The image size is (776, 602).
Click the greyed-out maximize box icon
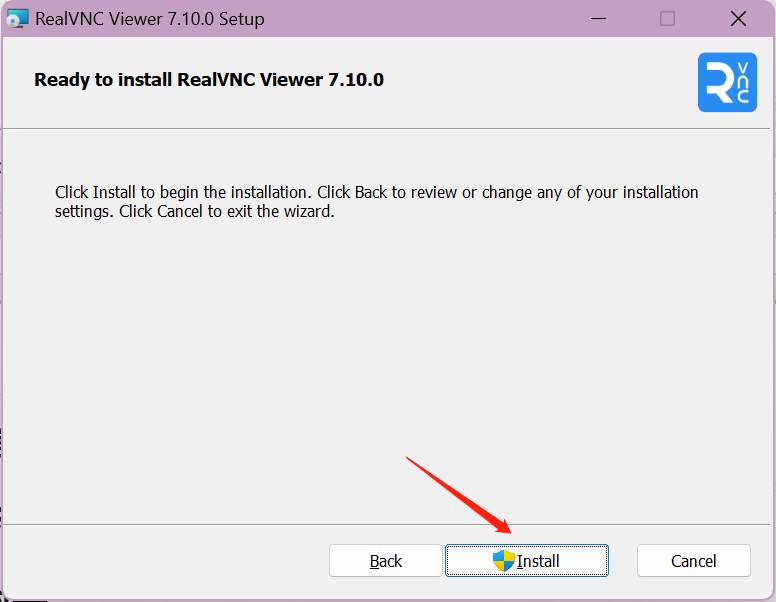pos(667,18)
